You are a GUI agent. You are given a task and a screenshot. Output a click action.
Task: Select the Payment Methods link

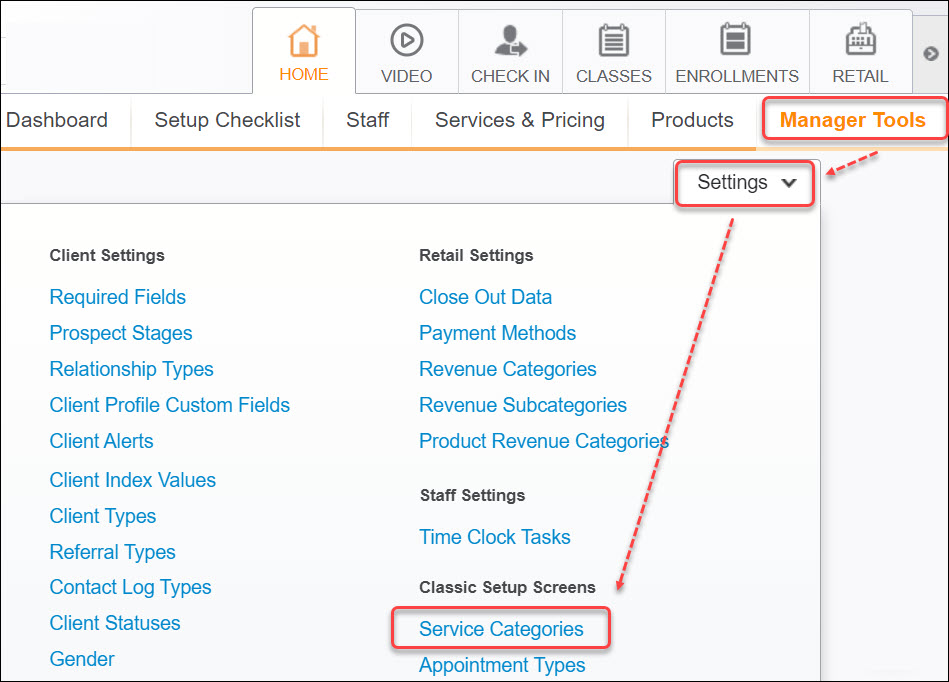pos(497,333)
